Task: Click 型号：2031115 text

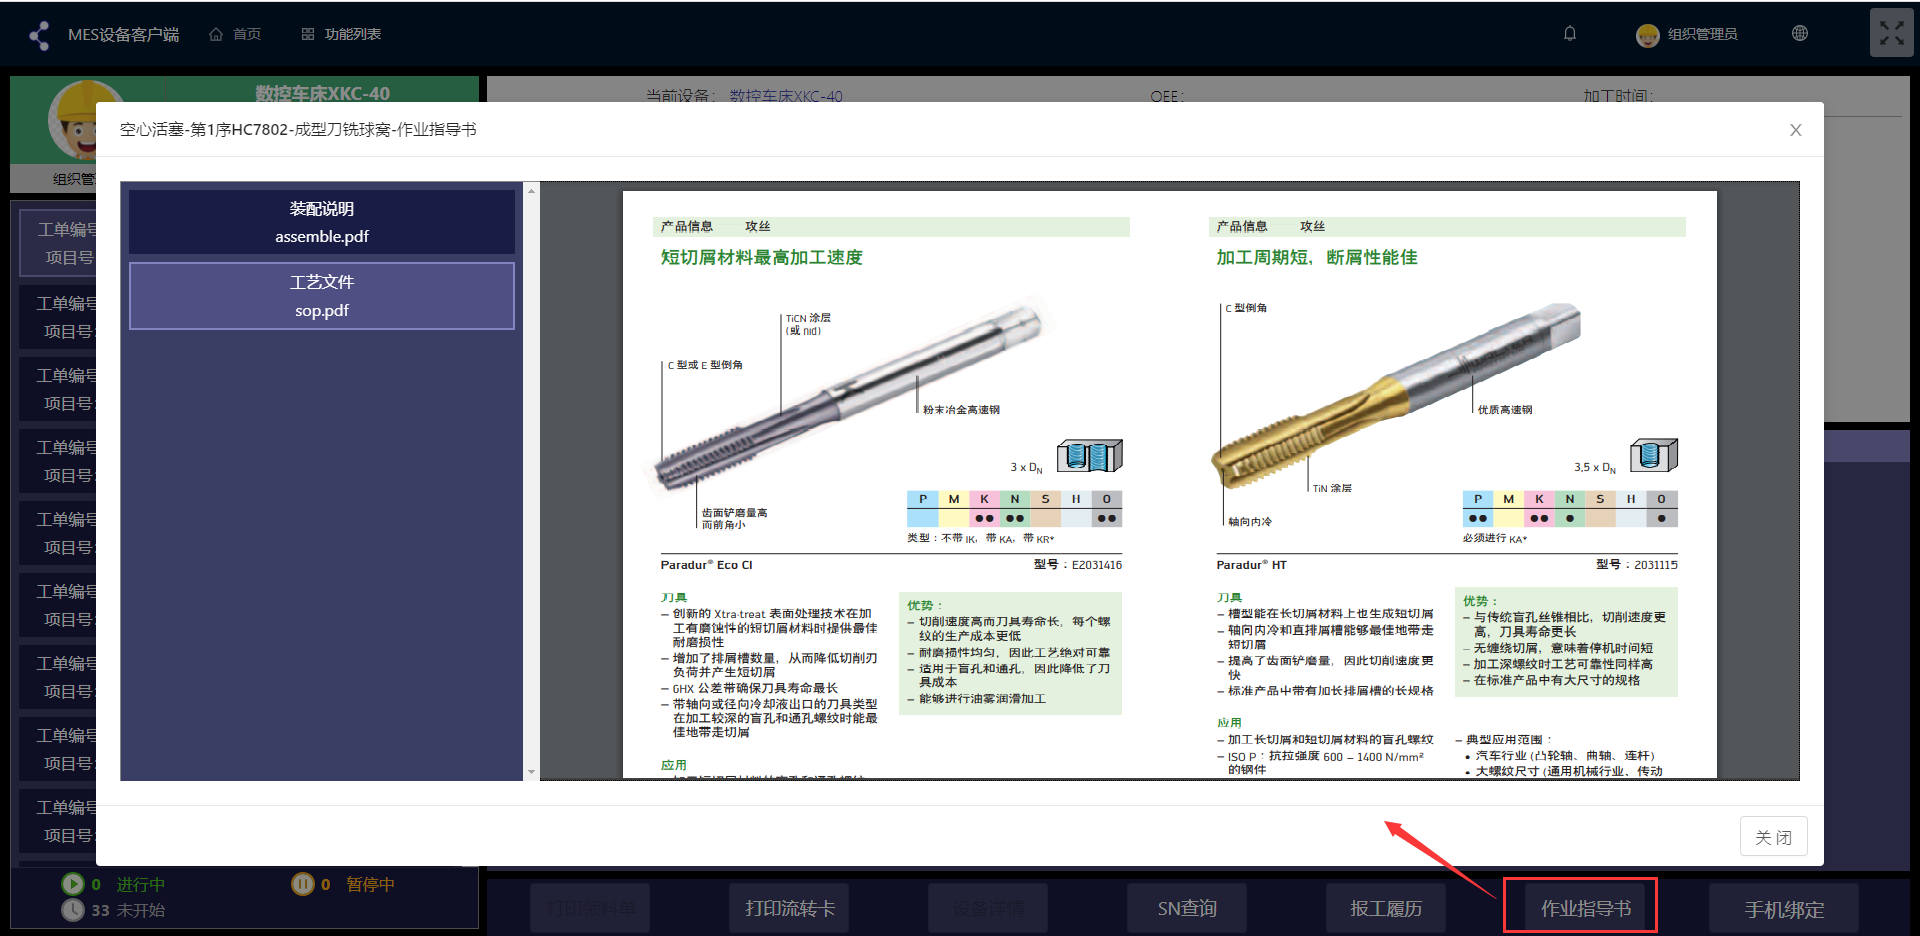Action: pos(1637,565)
